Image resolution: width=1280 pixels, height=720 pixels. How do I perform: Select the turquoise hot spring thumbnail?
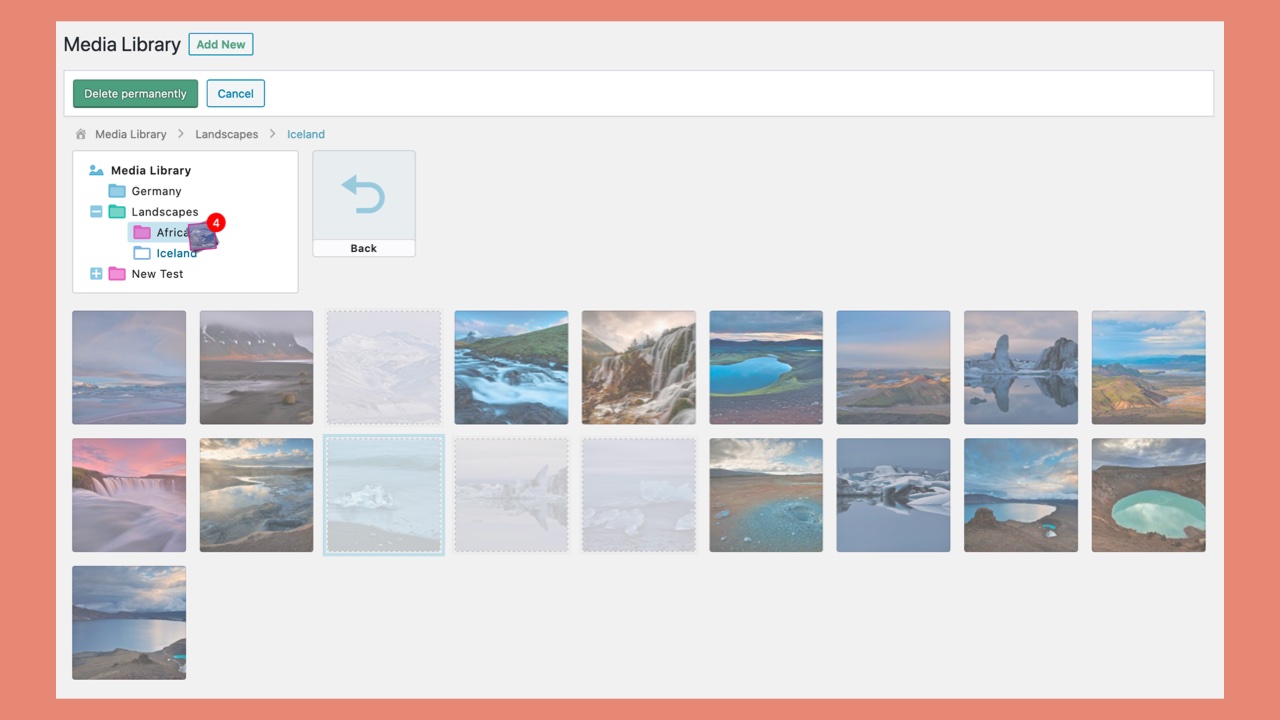pos(766,495)
